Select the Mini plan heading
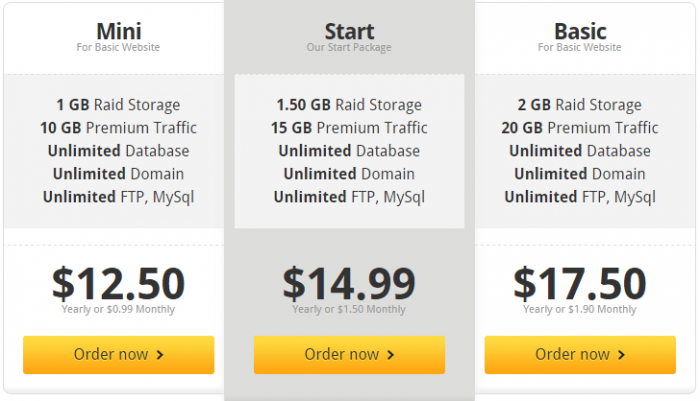Image resolution: width=700 pixels, height=401 pixels. (118, 30)
